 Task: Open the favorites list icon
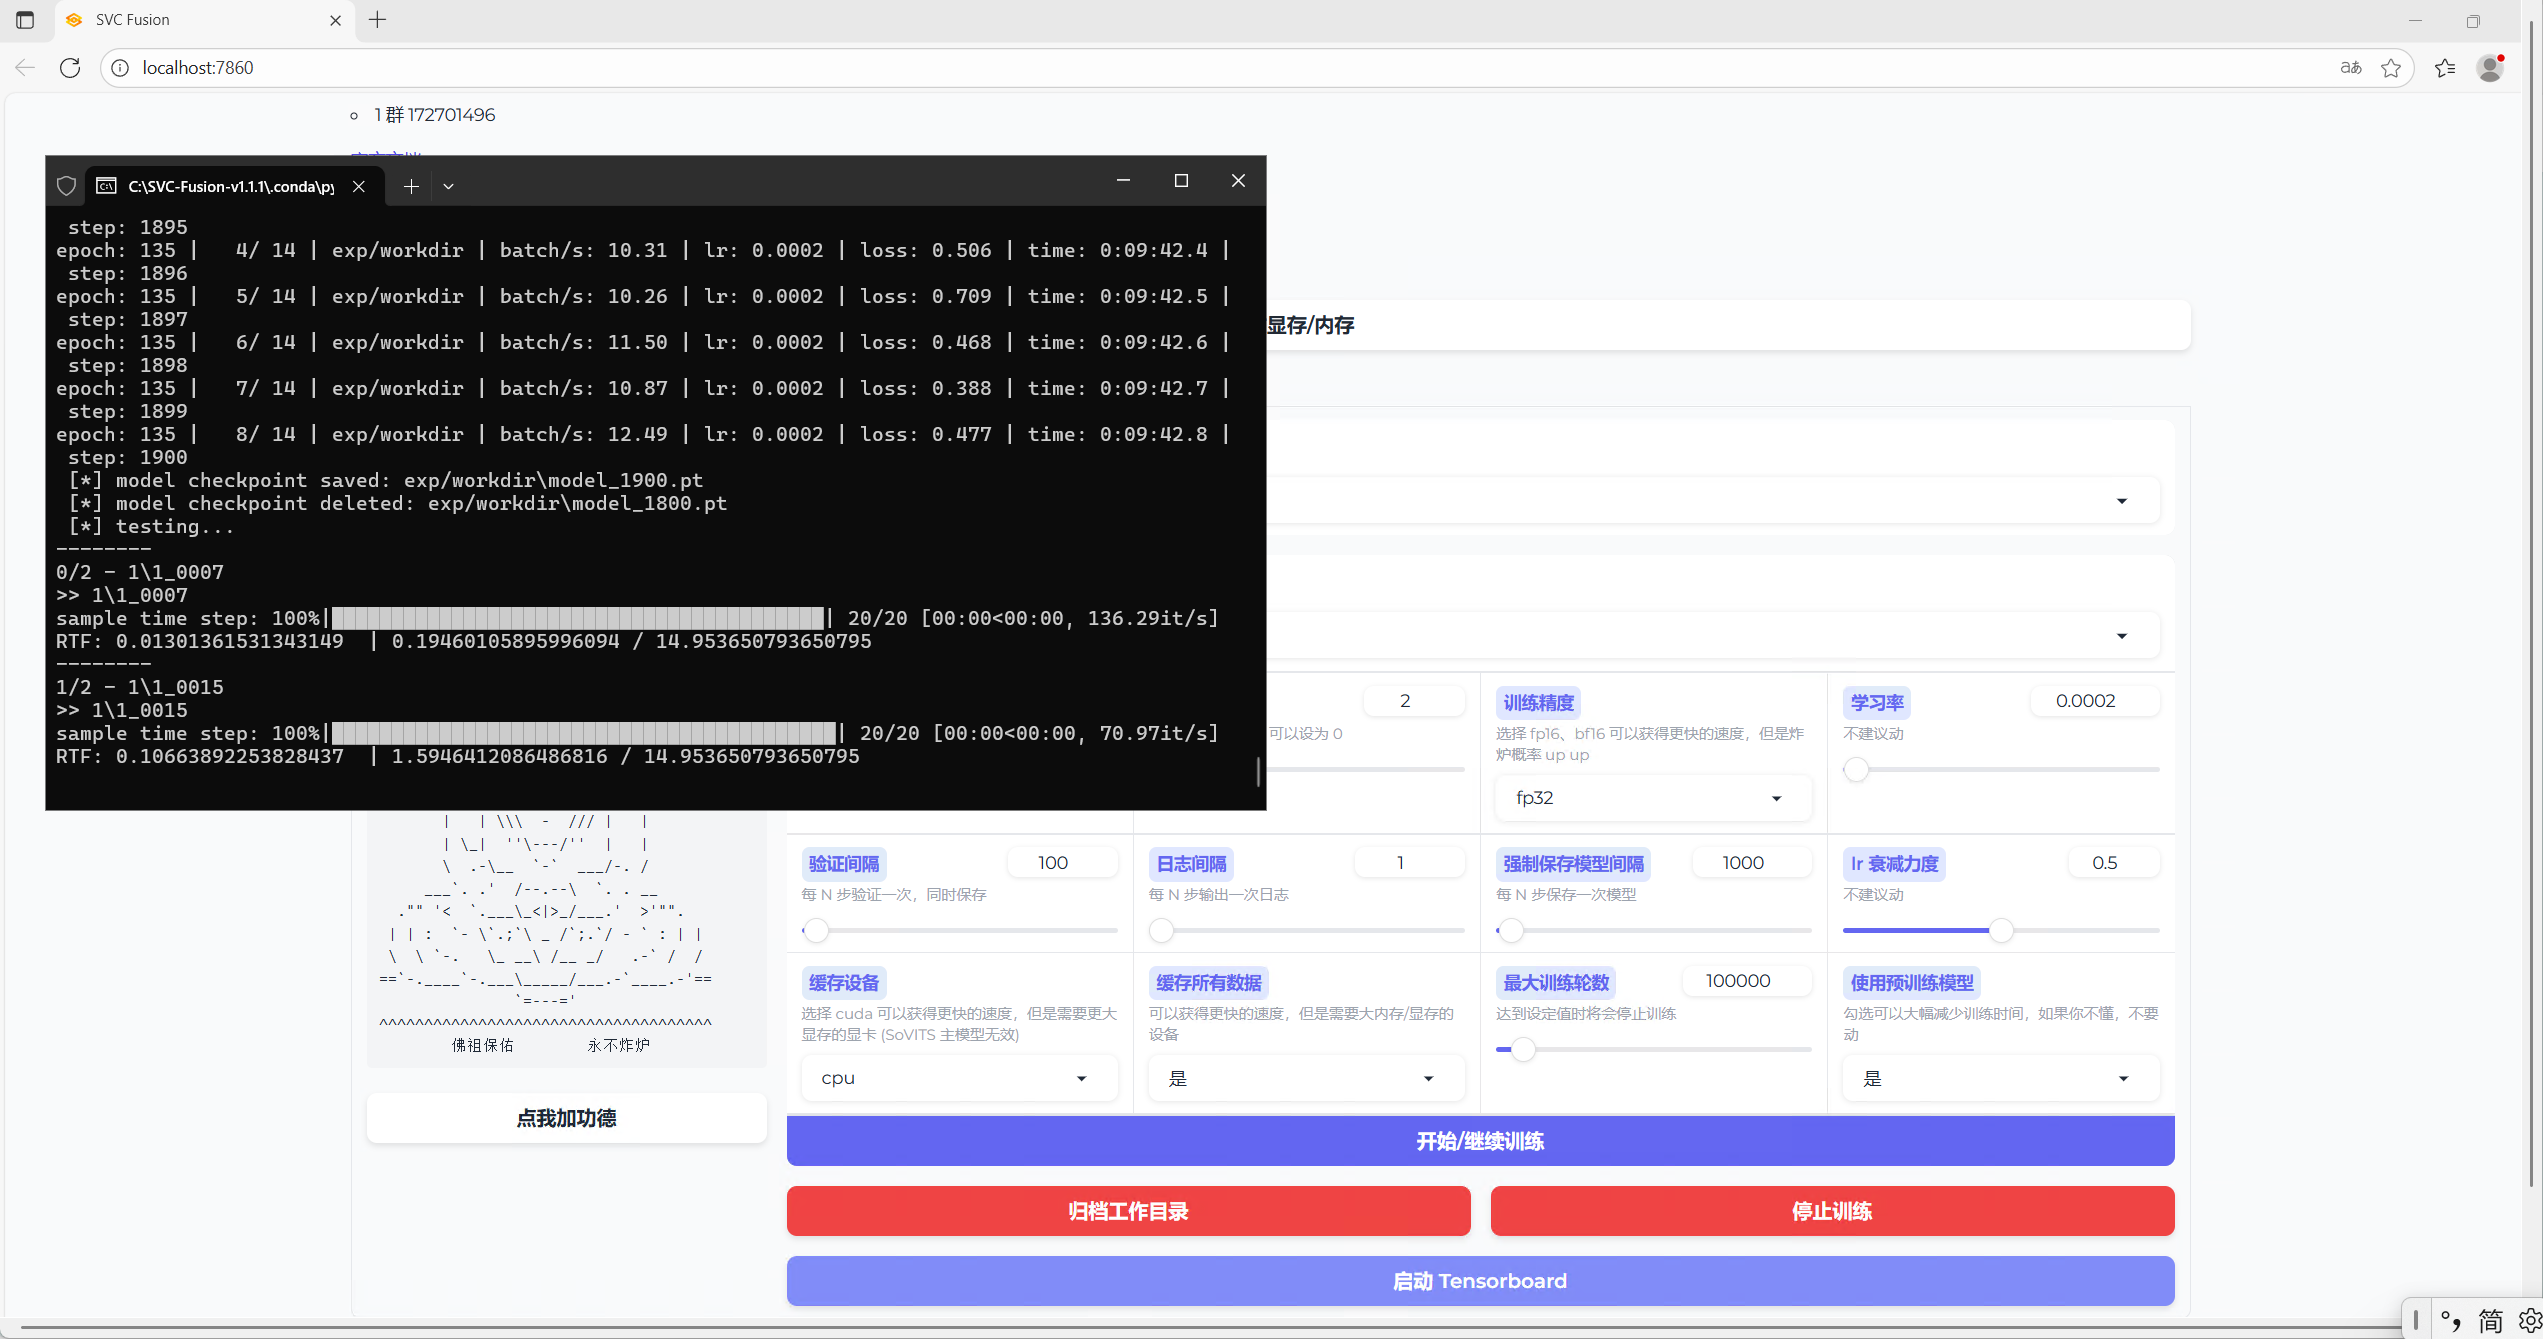2445,68
